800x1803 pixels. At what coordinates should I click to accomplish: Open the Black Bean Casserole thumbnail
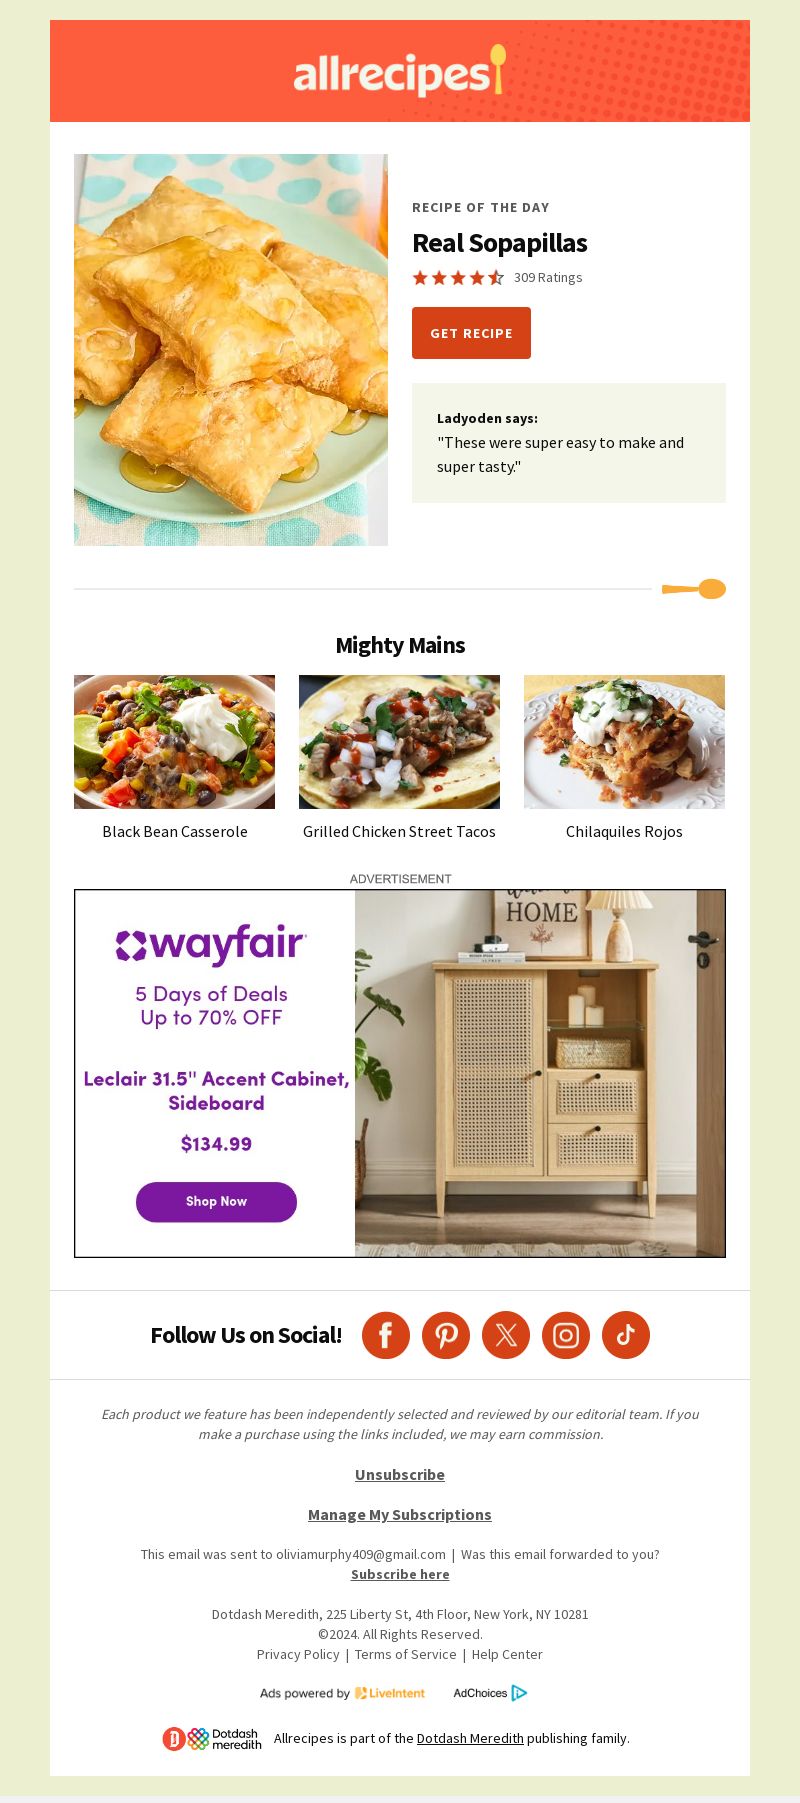click(x=174, y=742)
